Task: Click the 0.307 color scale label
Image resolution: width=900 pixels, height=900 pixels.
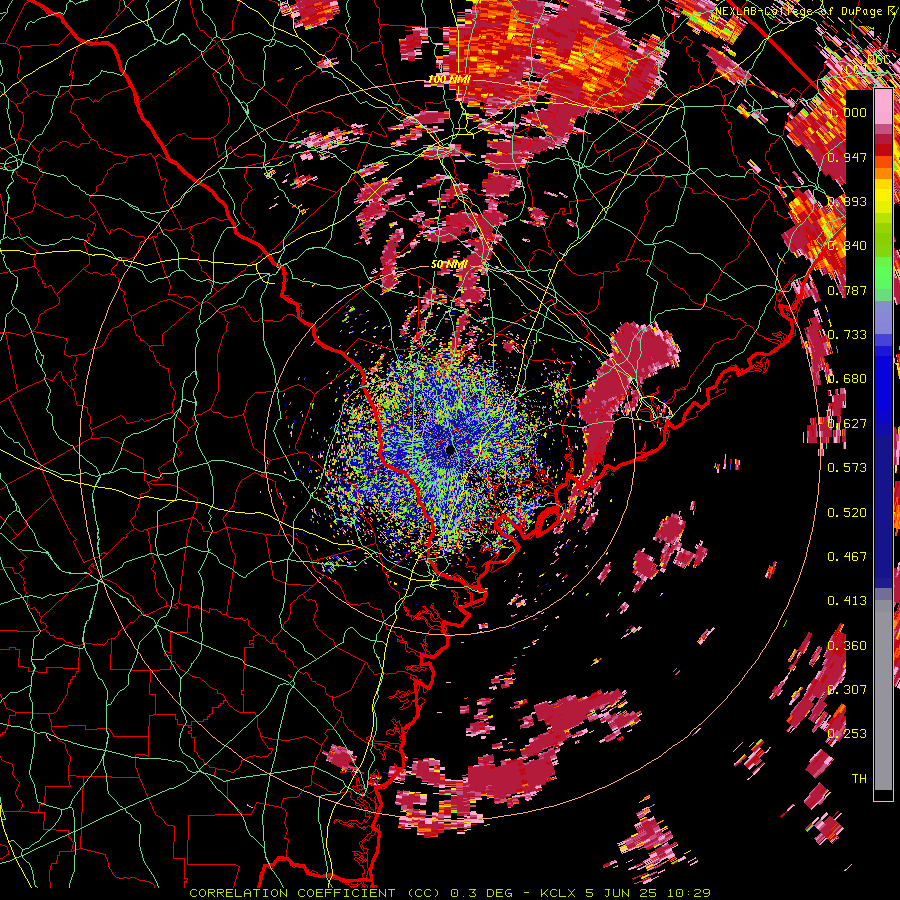Action: (x=847, y=689)
